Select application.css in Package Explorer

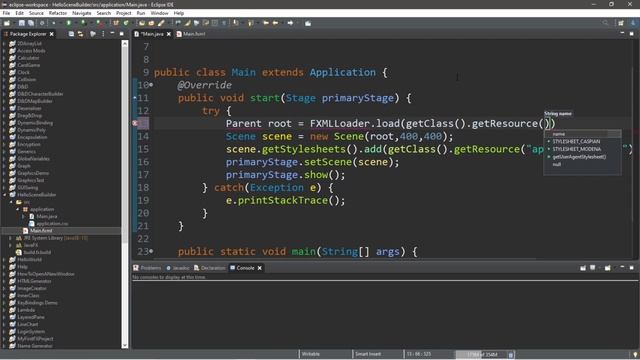(x=52, y=224)
